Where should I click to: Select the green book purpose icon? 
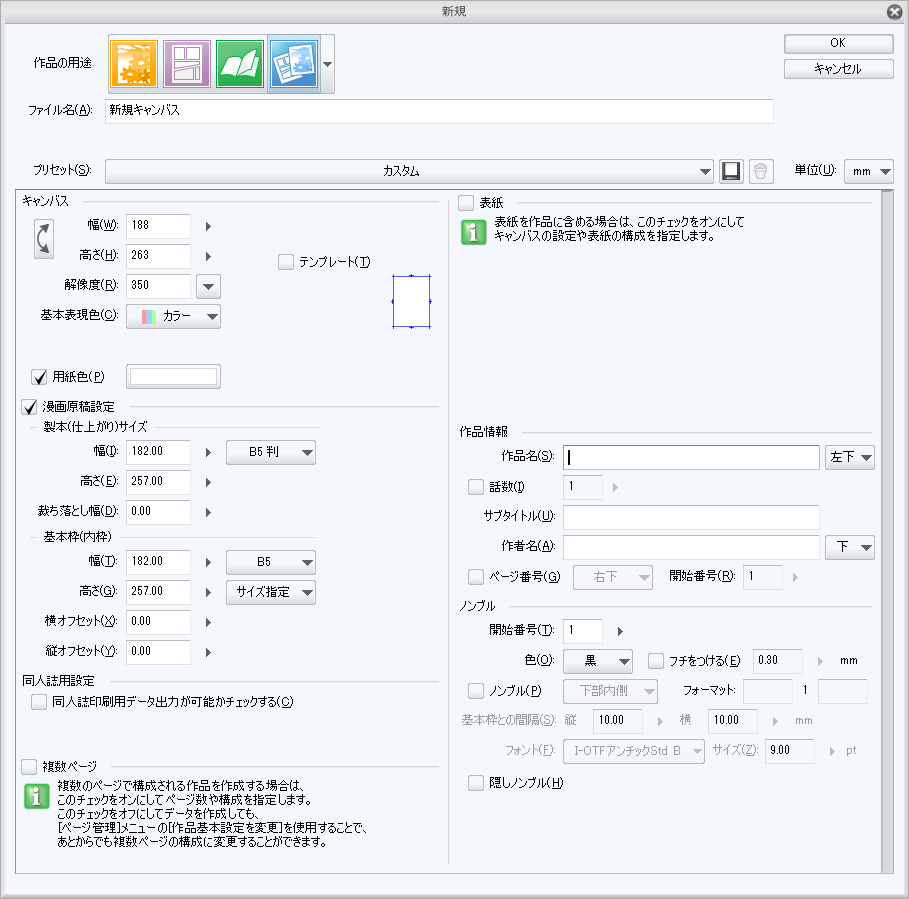pyautogui.click(x=239, y=64)
